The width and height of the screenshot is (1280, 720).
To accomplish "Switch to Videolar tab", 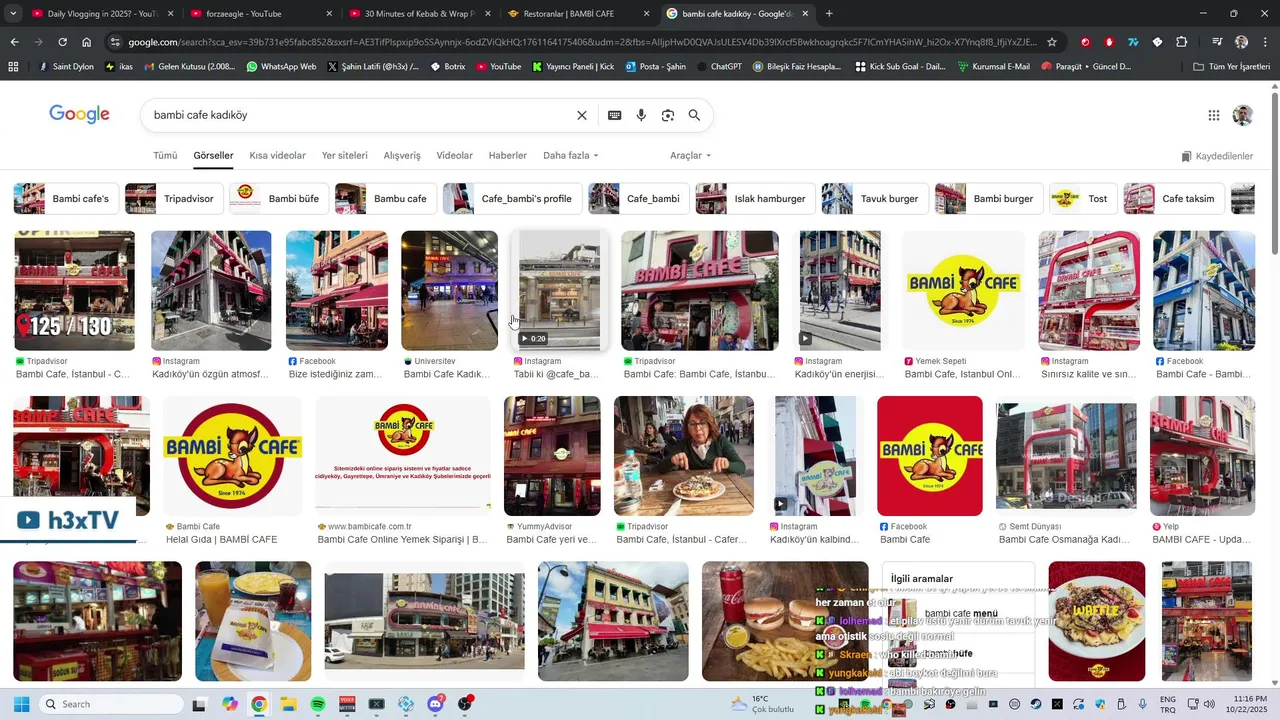I will (455, 156).
